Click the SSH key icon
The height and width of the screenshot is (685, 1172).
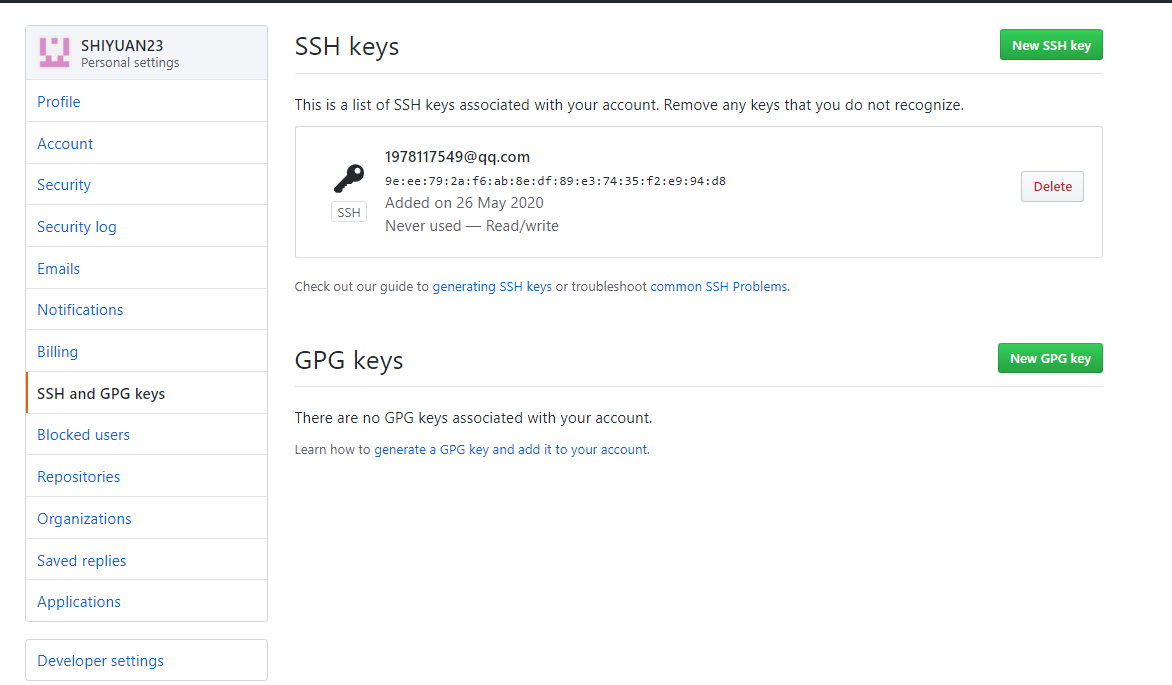[x=349, y=179]
